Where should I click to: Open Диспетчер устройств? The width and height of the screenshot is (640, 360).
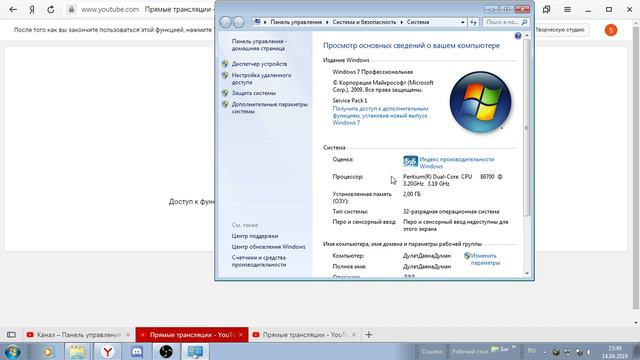[259, 64]
